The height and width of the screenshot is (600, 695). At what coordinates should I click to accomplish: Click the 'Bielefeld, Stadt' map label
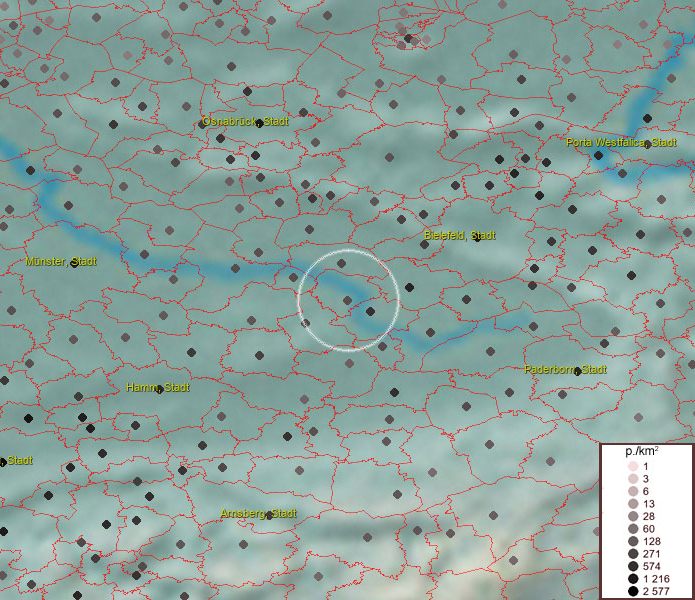point(459,235)
